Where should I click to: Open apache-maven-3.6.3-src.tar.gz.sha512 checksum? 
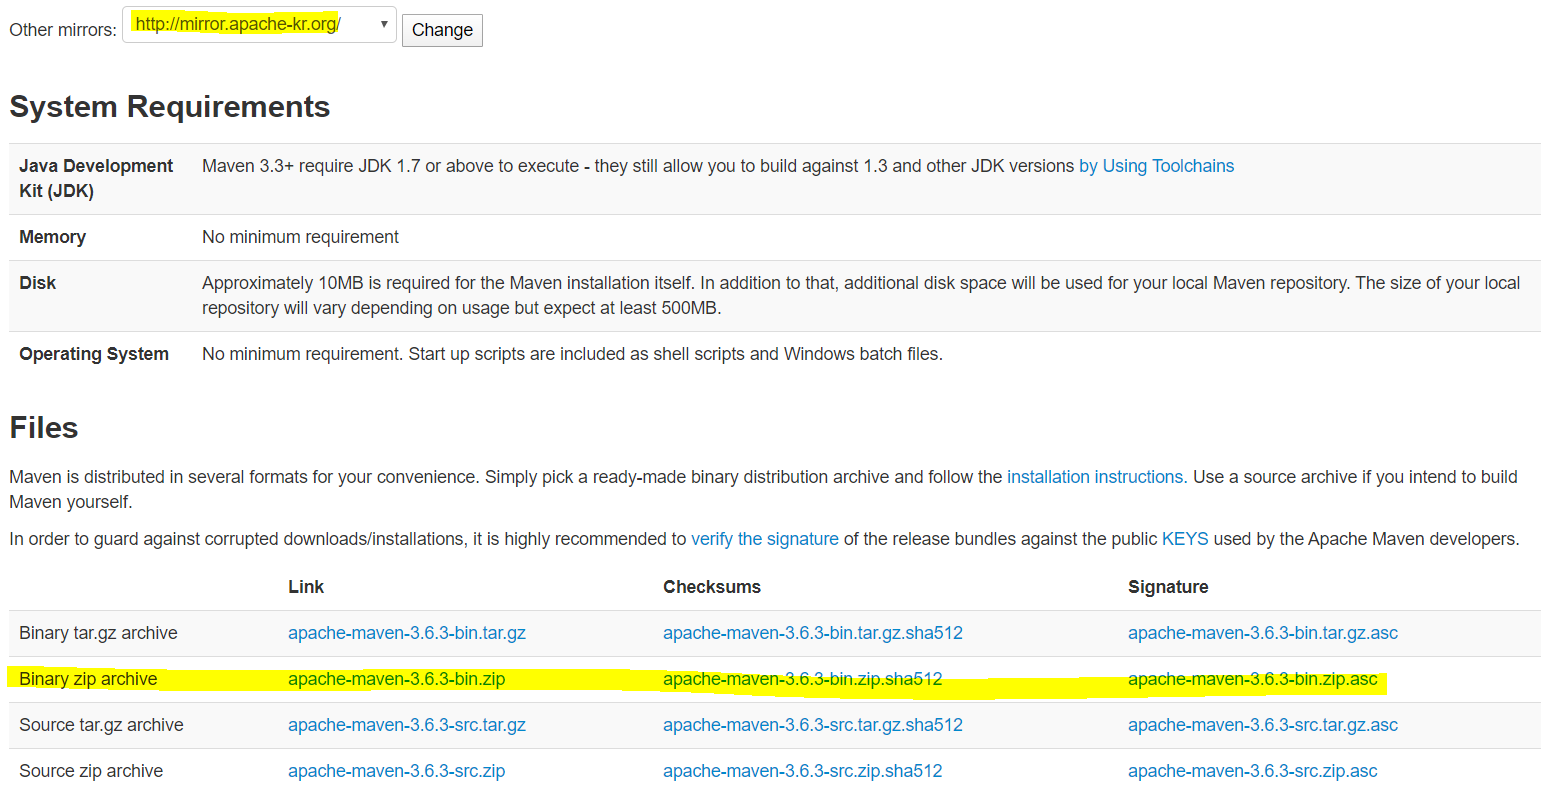pos(813,725)
